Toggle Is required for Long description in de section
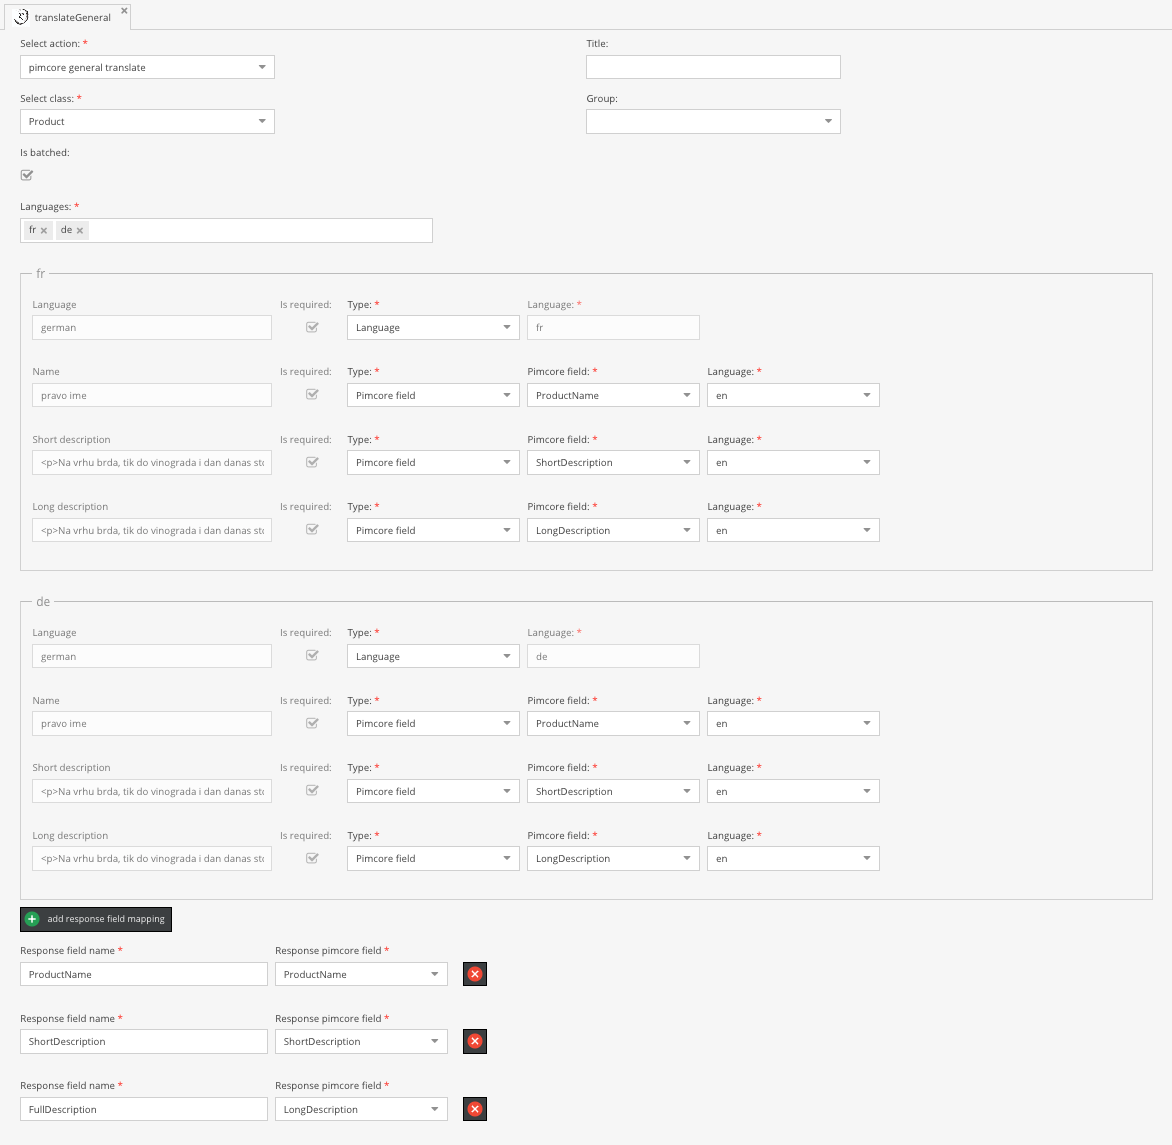This screenshot has width=1172, height=1145. pyautogui.click(x=312, y=858)
